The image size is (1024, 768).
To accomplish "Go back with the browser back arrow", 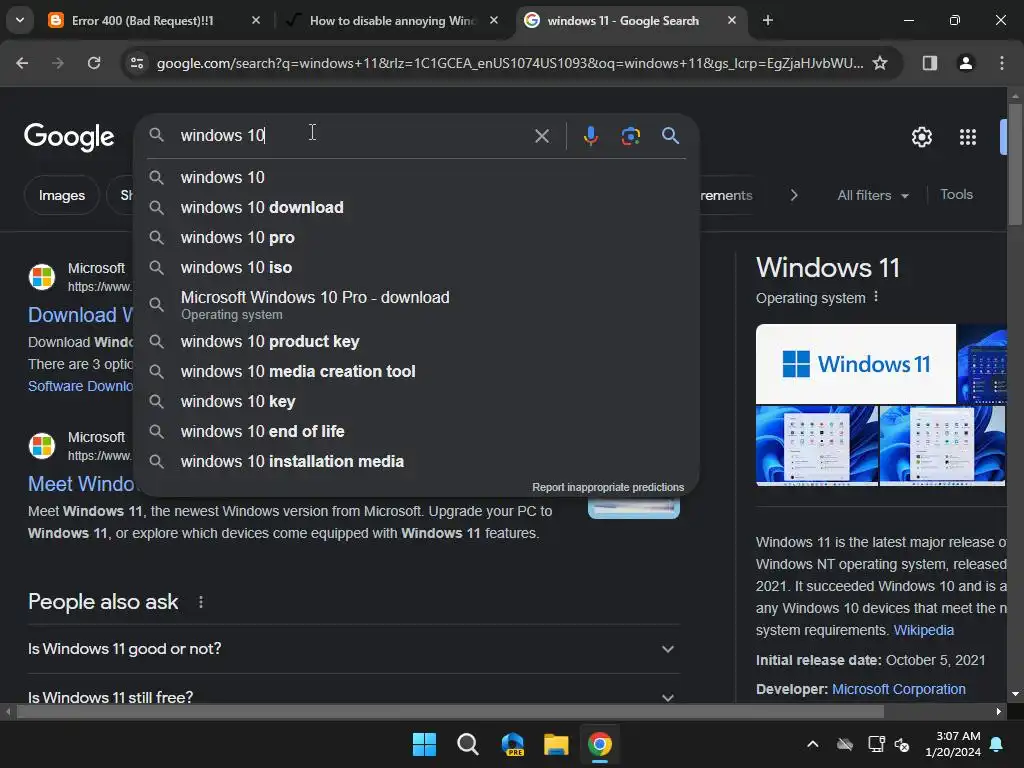I will pyautogui.click(x=22, y=63).
